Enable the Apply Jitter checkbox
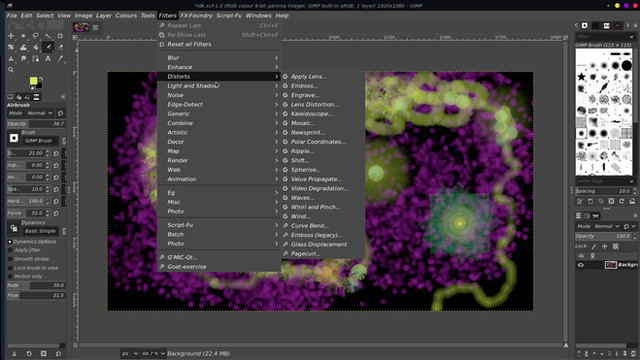The height and width of the screenshot is (360, 640). pyautogui.click(x=11, y=250)
